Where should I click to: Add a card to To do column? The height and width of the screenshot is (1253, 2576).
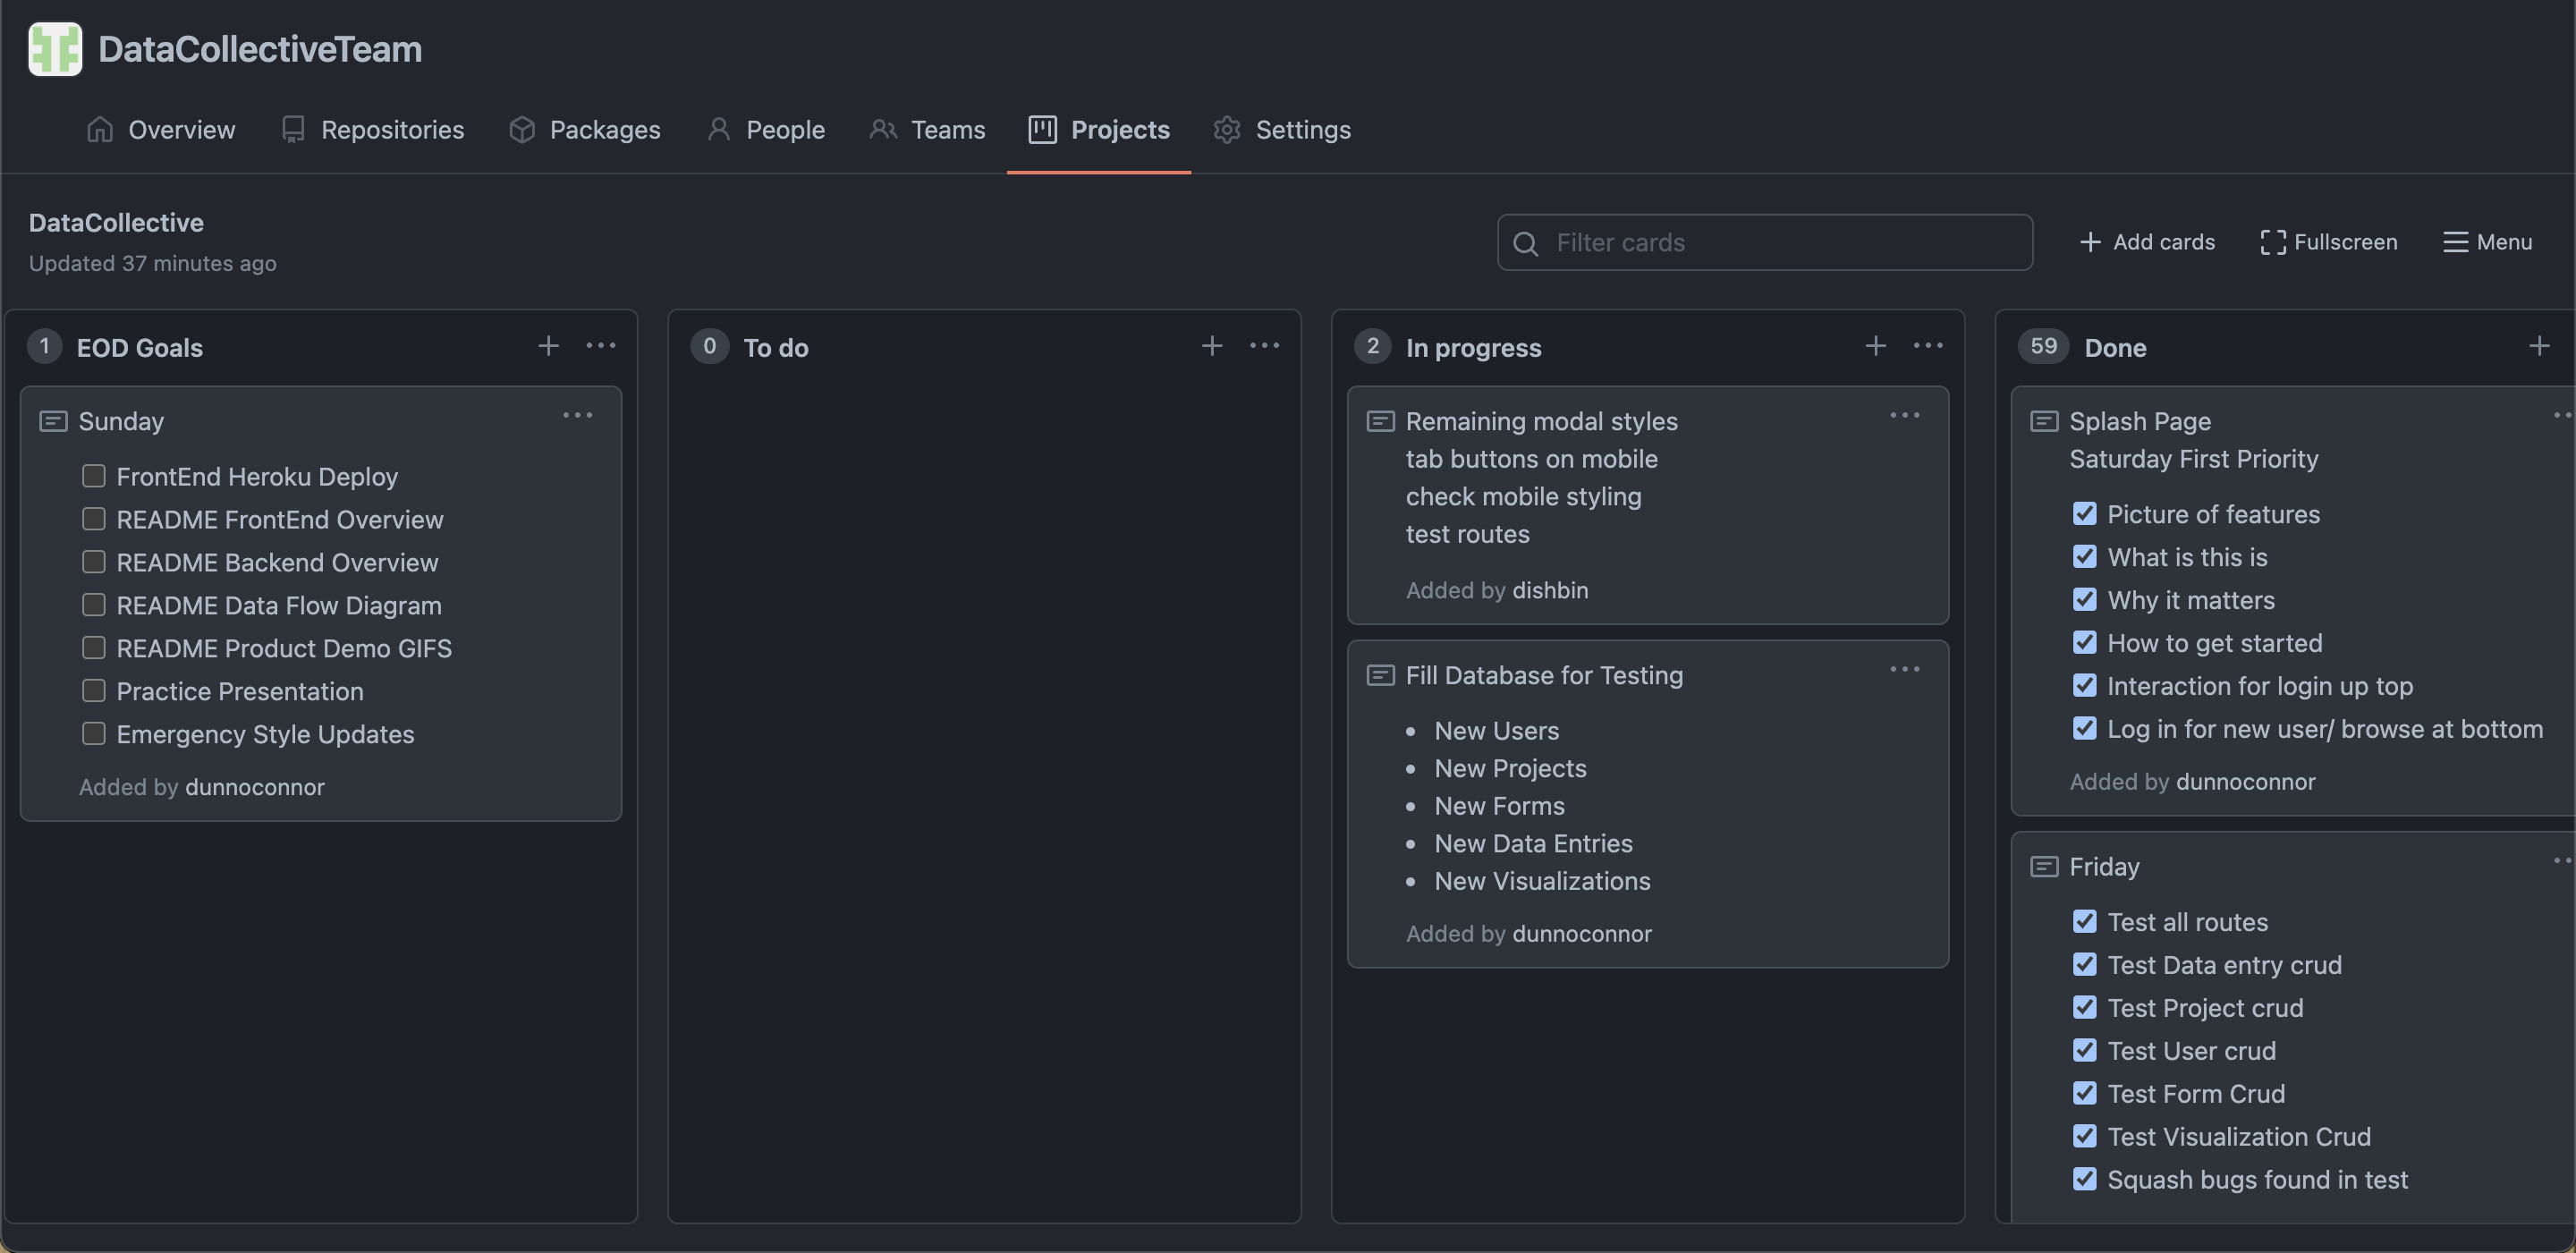[1212, 346]
